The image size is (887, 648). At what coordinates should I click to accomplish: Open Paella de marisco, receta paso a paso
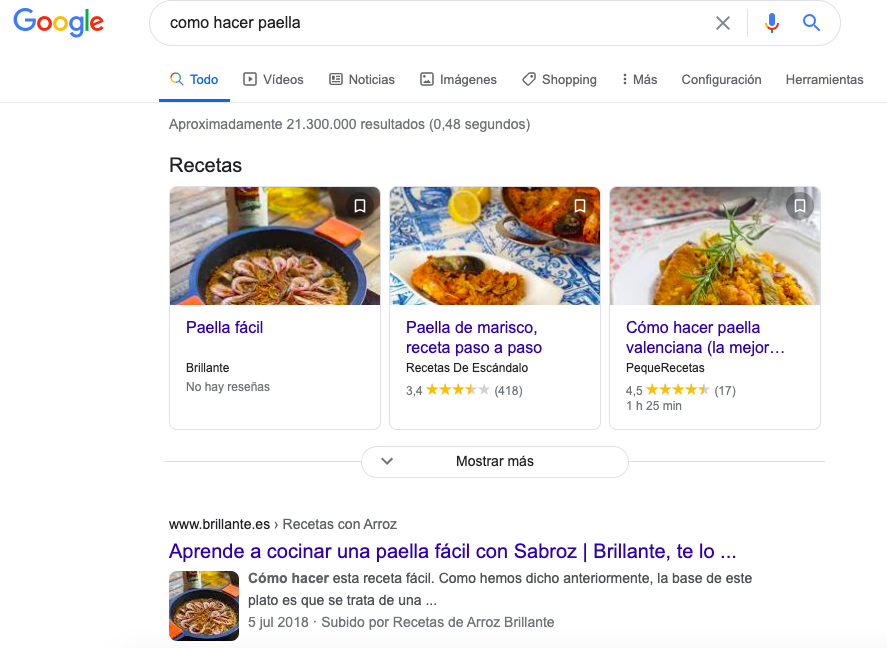coord(473,337)
